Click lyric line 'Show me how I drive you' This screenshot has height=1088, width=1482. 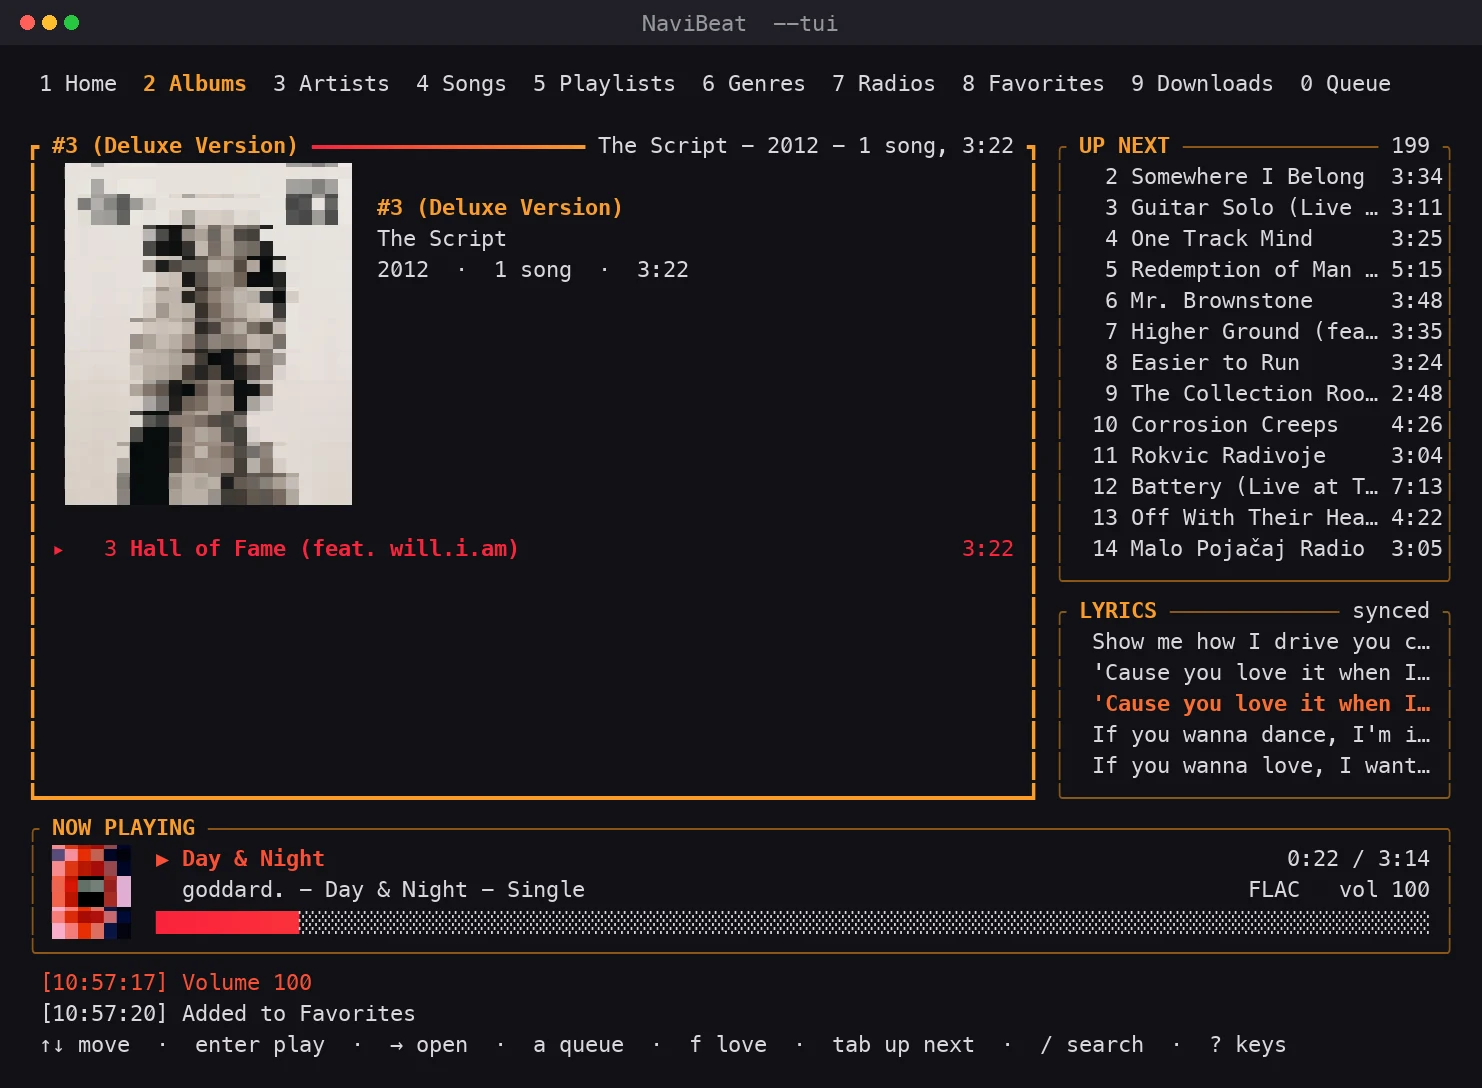point(1261,641)
